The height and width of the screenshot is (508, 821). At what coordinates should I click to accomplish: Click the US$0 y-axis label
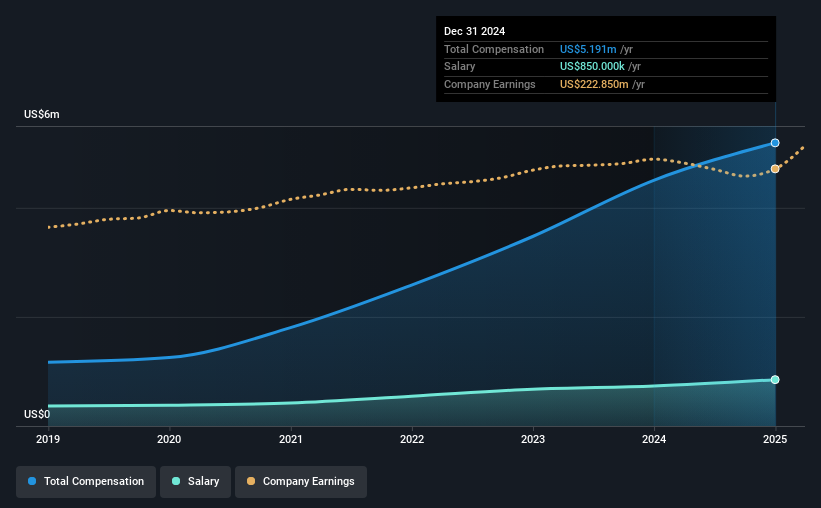point(37,414)
